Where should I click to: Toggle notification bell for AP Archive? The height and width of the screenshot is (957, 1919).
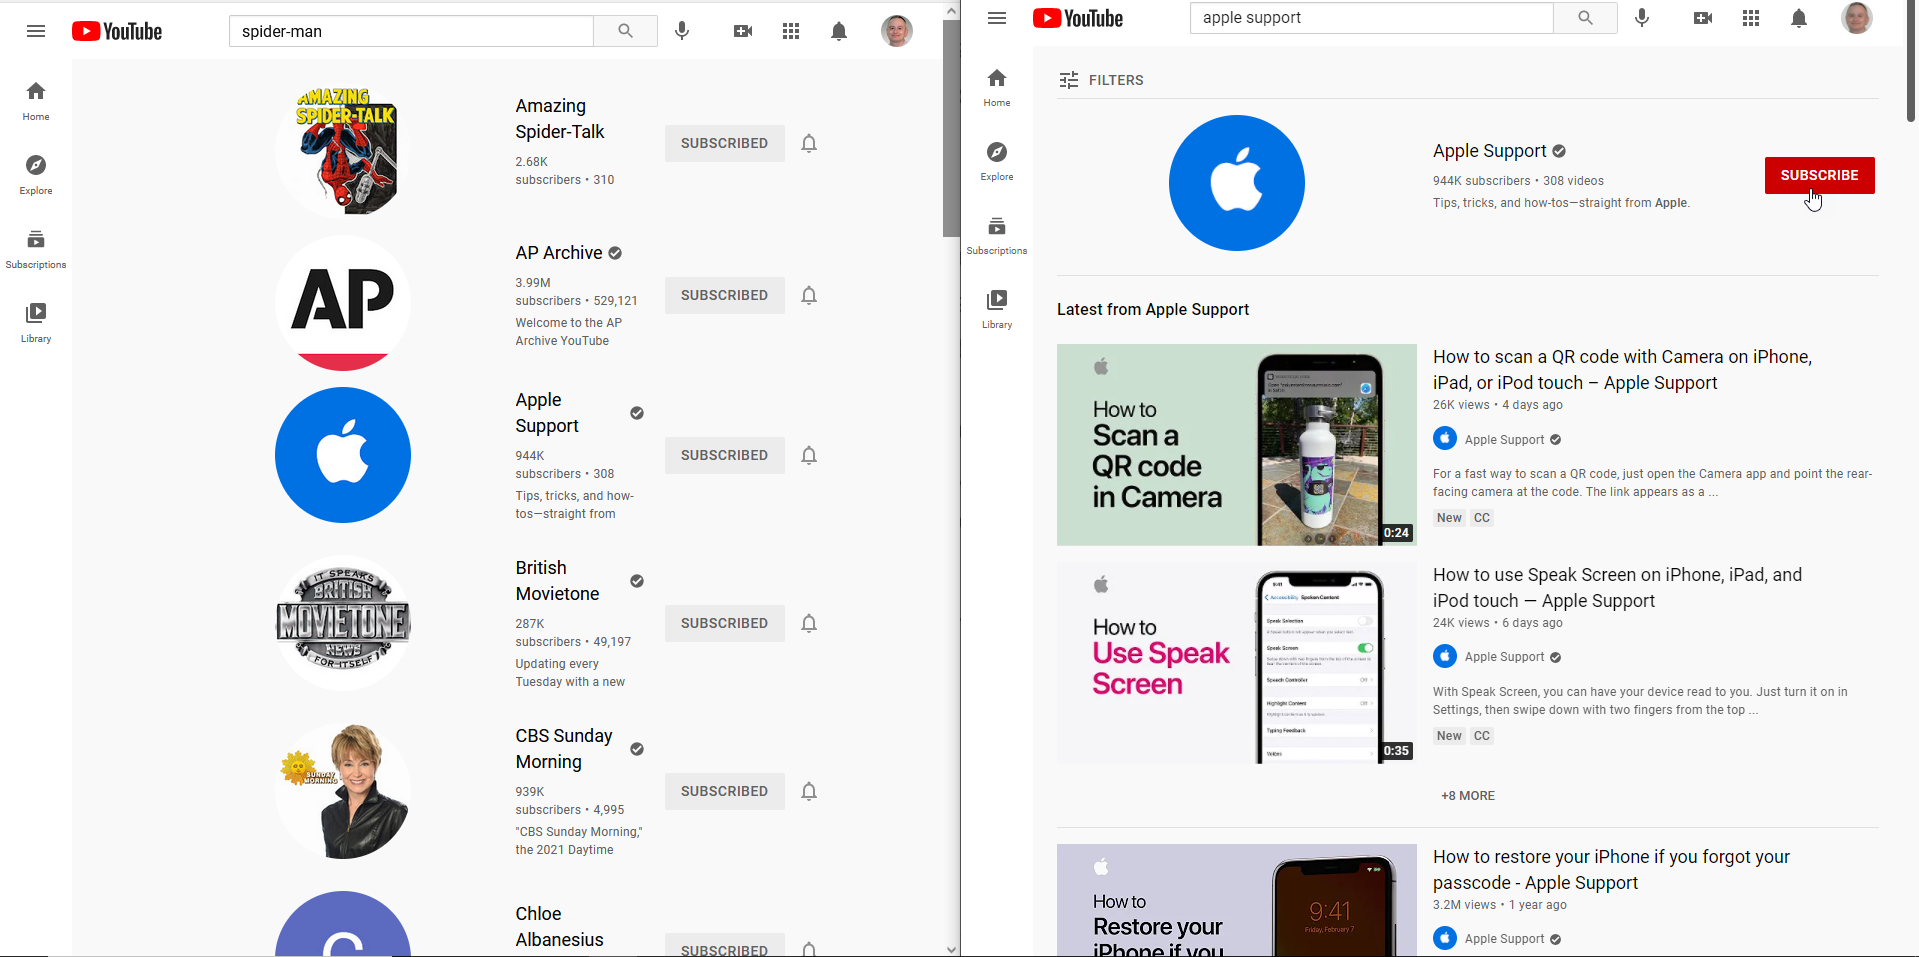pos(809,295)
